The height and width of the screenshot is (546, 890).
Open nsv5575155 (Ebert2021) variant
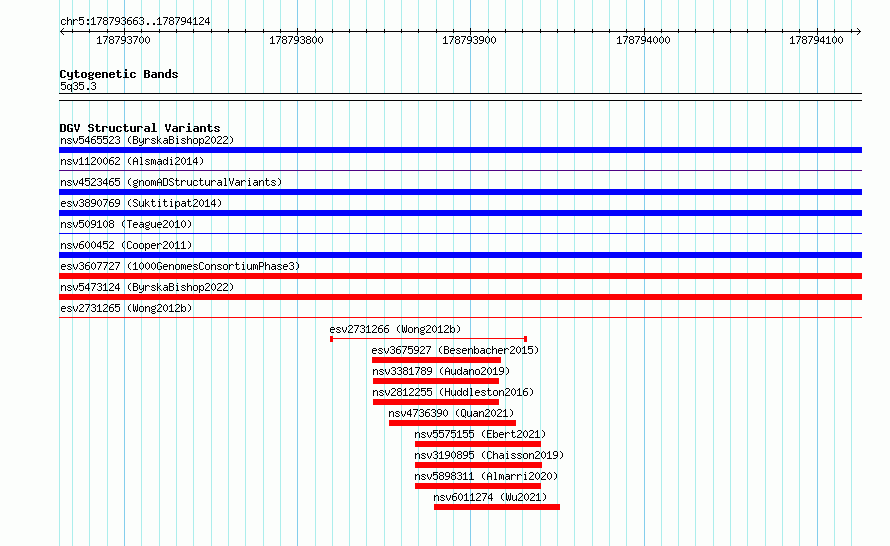click(480, 434)
